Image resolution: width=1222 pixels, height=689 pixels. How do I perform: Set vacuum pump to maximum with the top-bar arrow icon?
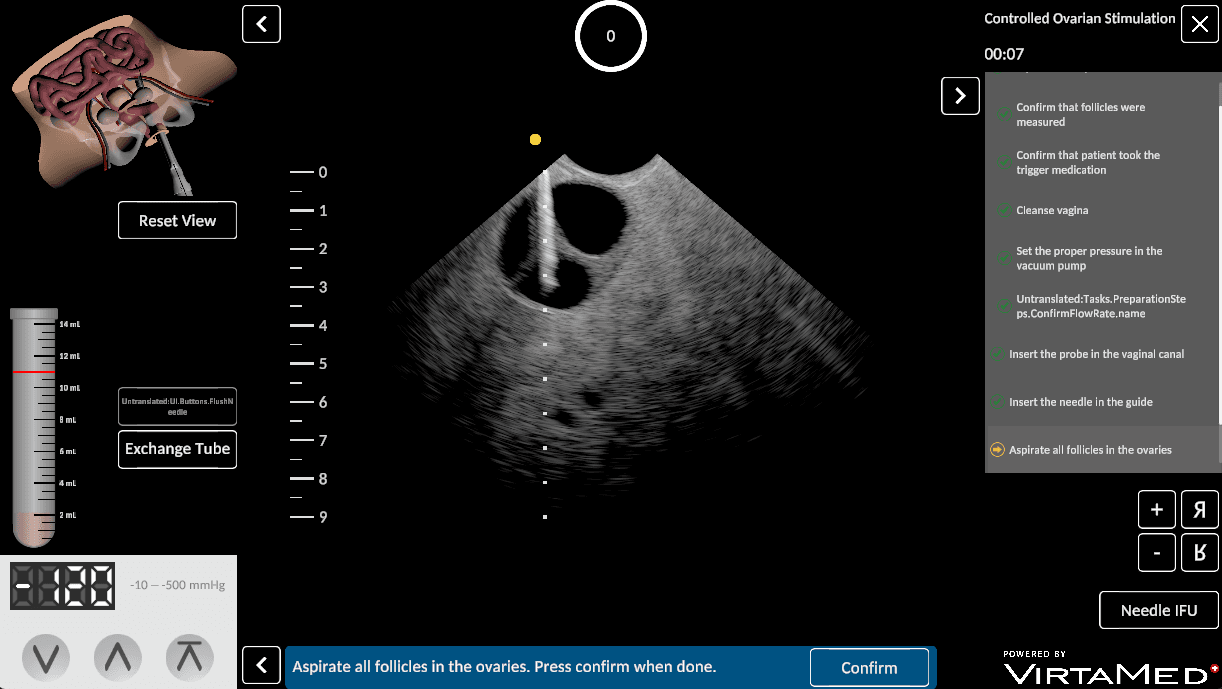189,658
